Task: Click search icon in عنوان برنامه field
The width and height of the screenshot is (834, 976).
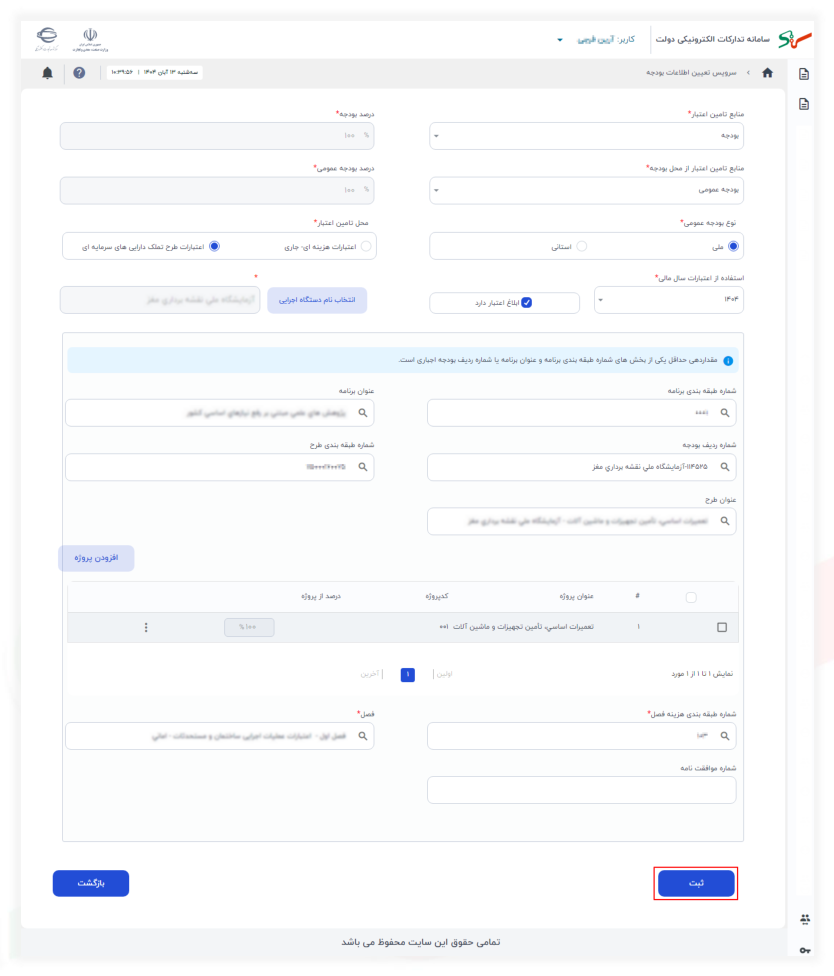Action: coord(363,413)
